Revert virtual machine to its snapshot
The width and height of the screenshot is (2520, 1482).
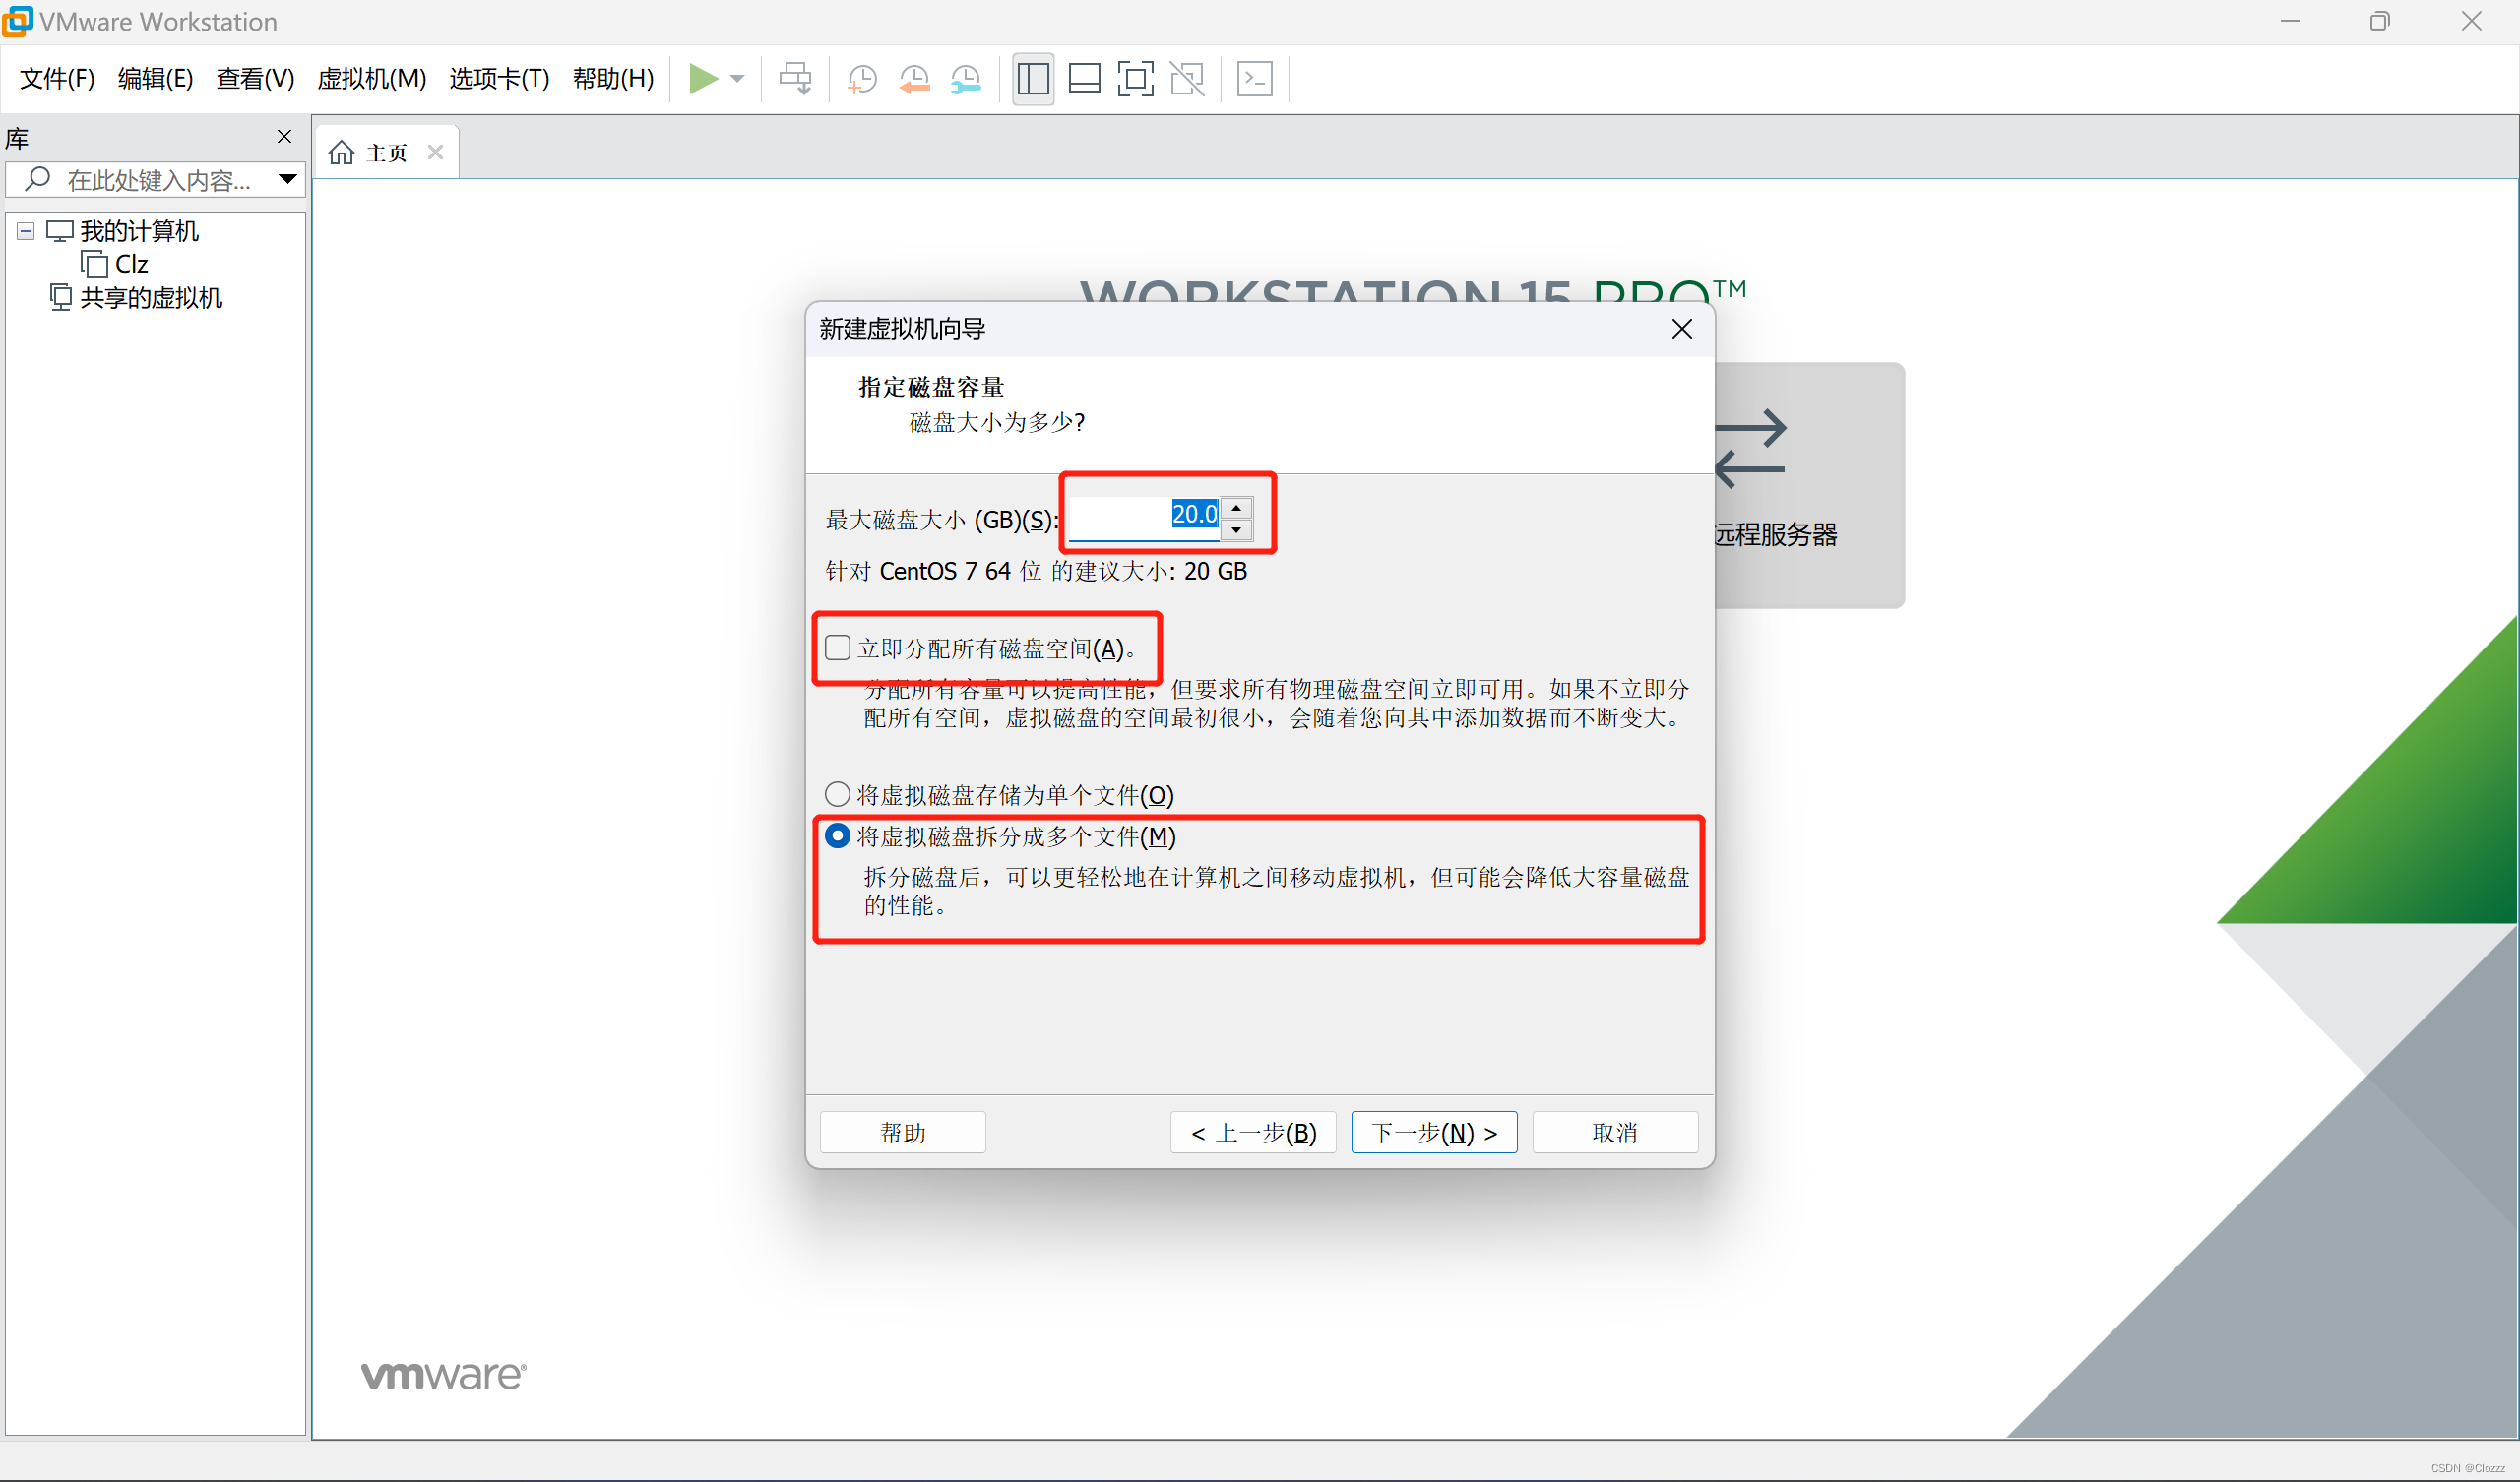pos(914,79)
